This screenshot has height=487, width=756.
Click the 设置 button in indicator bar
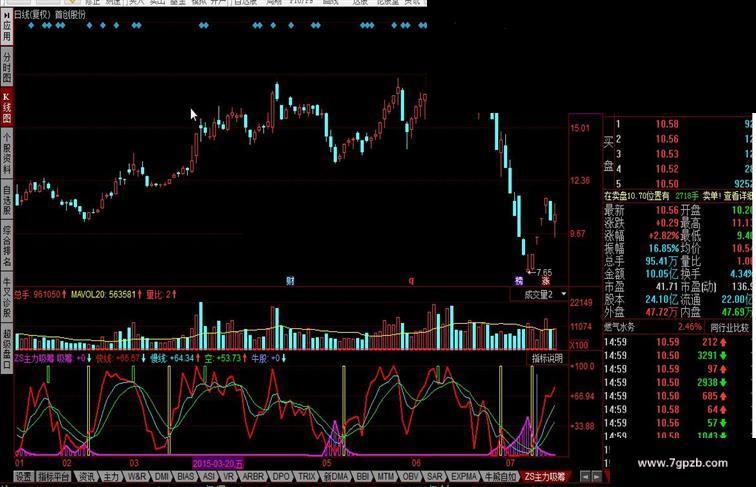(x=23, y=476)
